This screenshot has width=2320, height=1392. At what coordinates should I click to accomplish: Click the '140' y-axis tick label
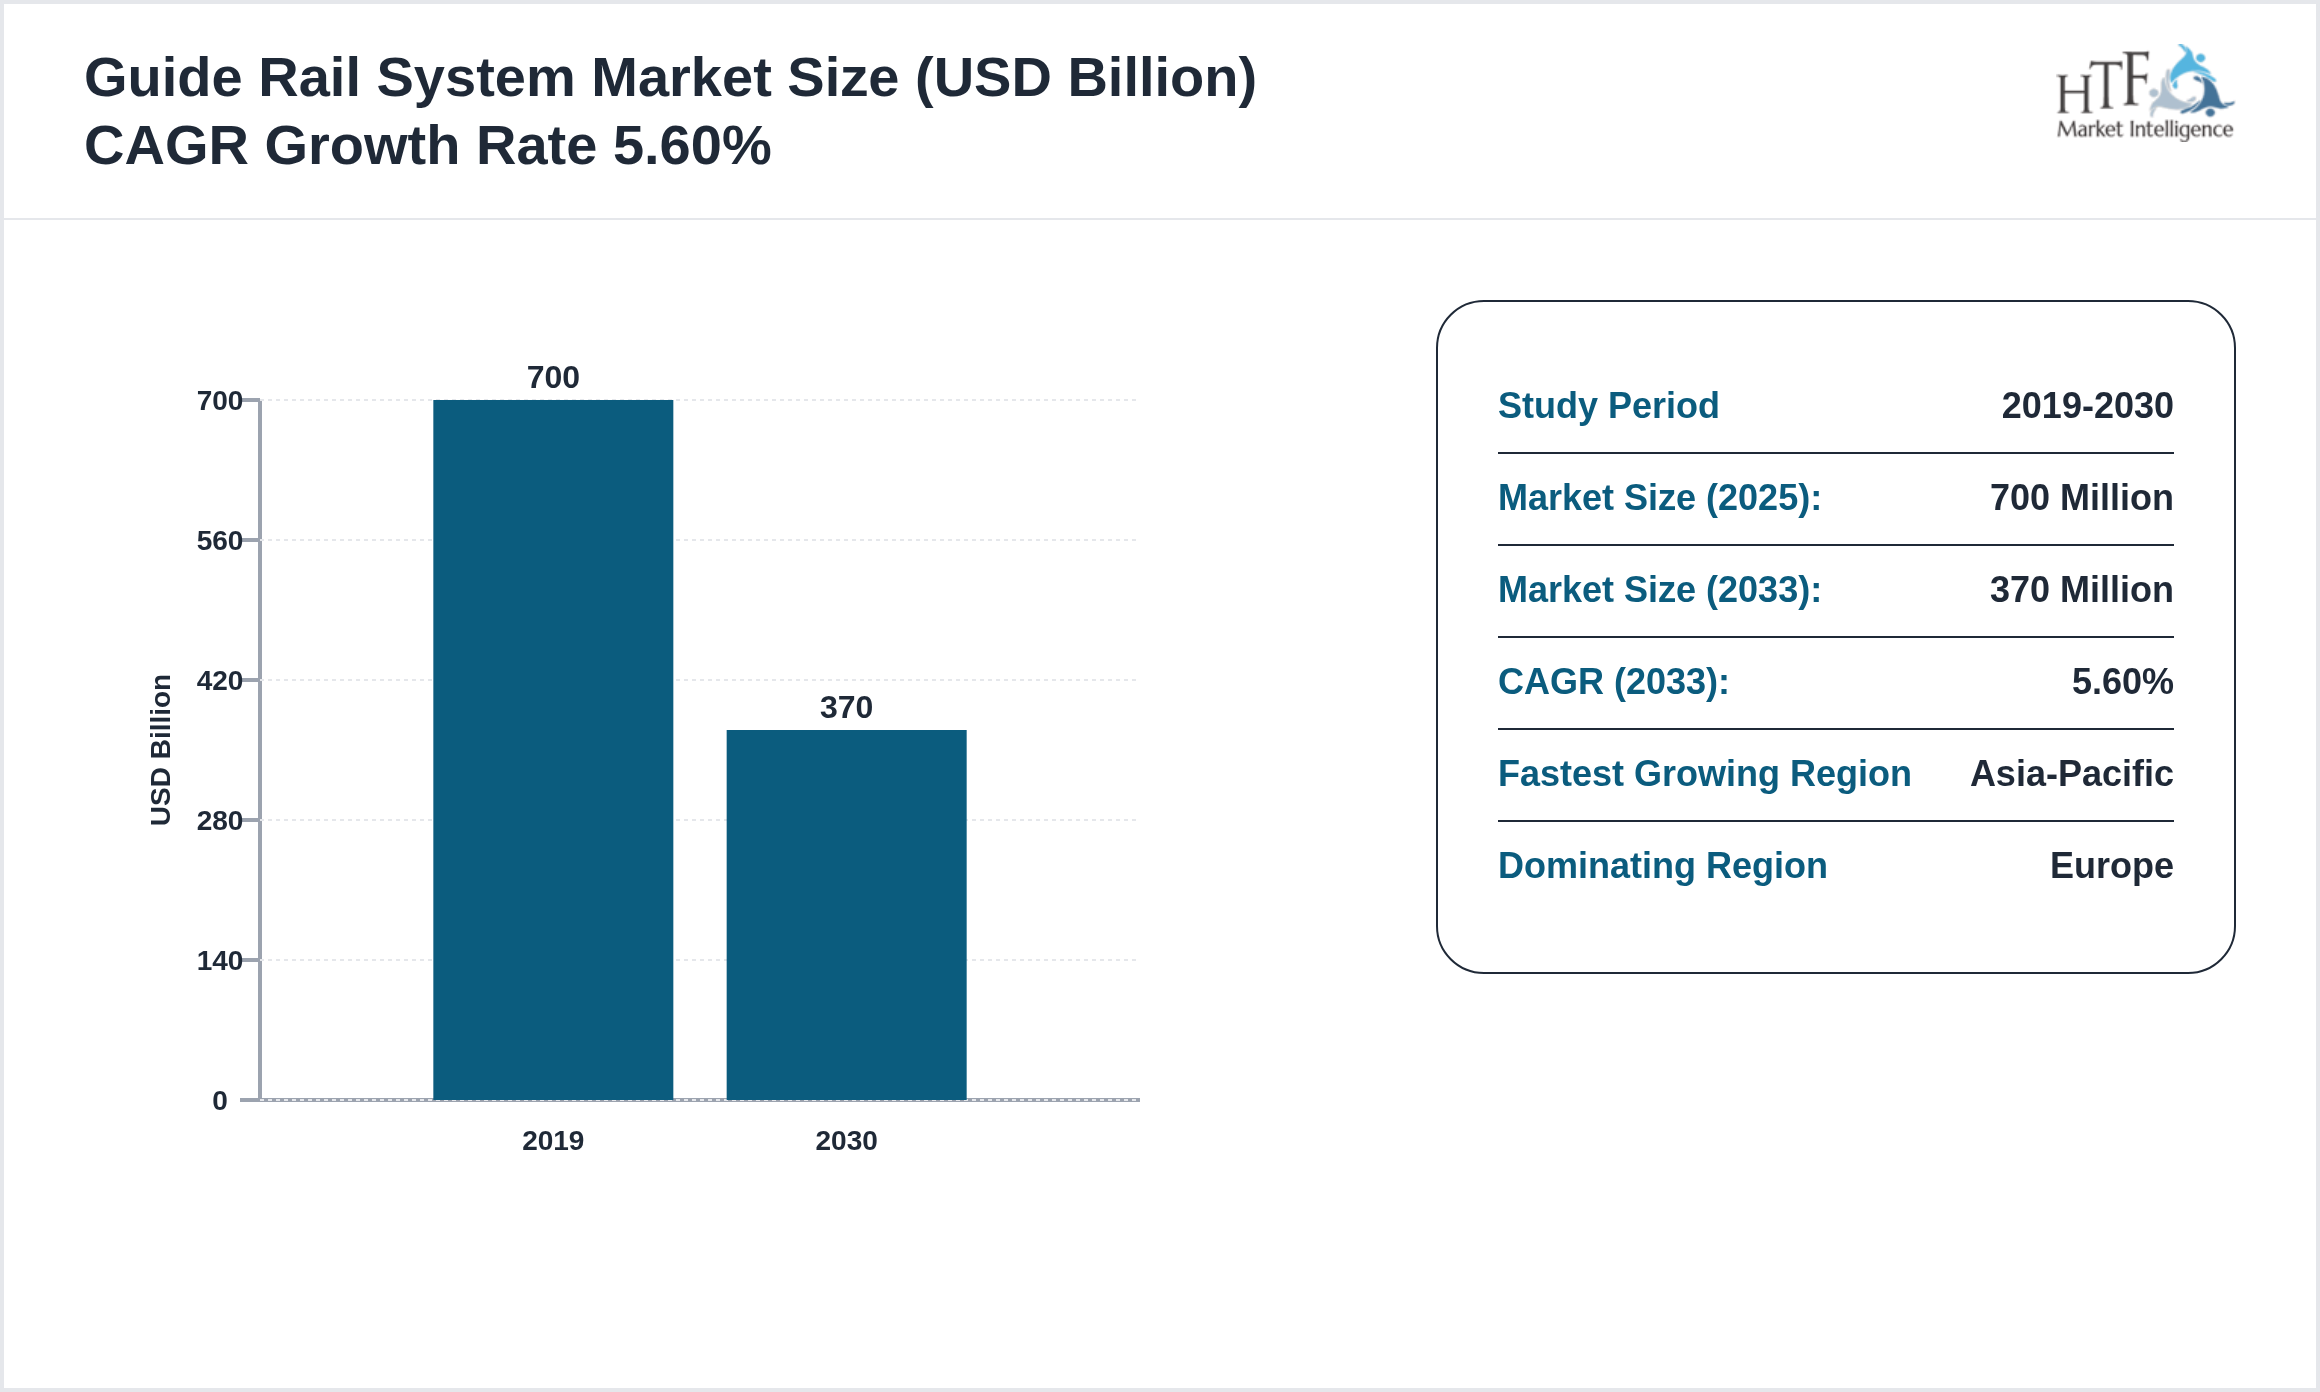click(220, 961)
